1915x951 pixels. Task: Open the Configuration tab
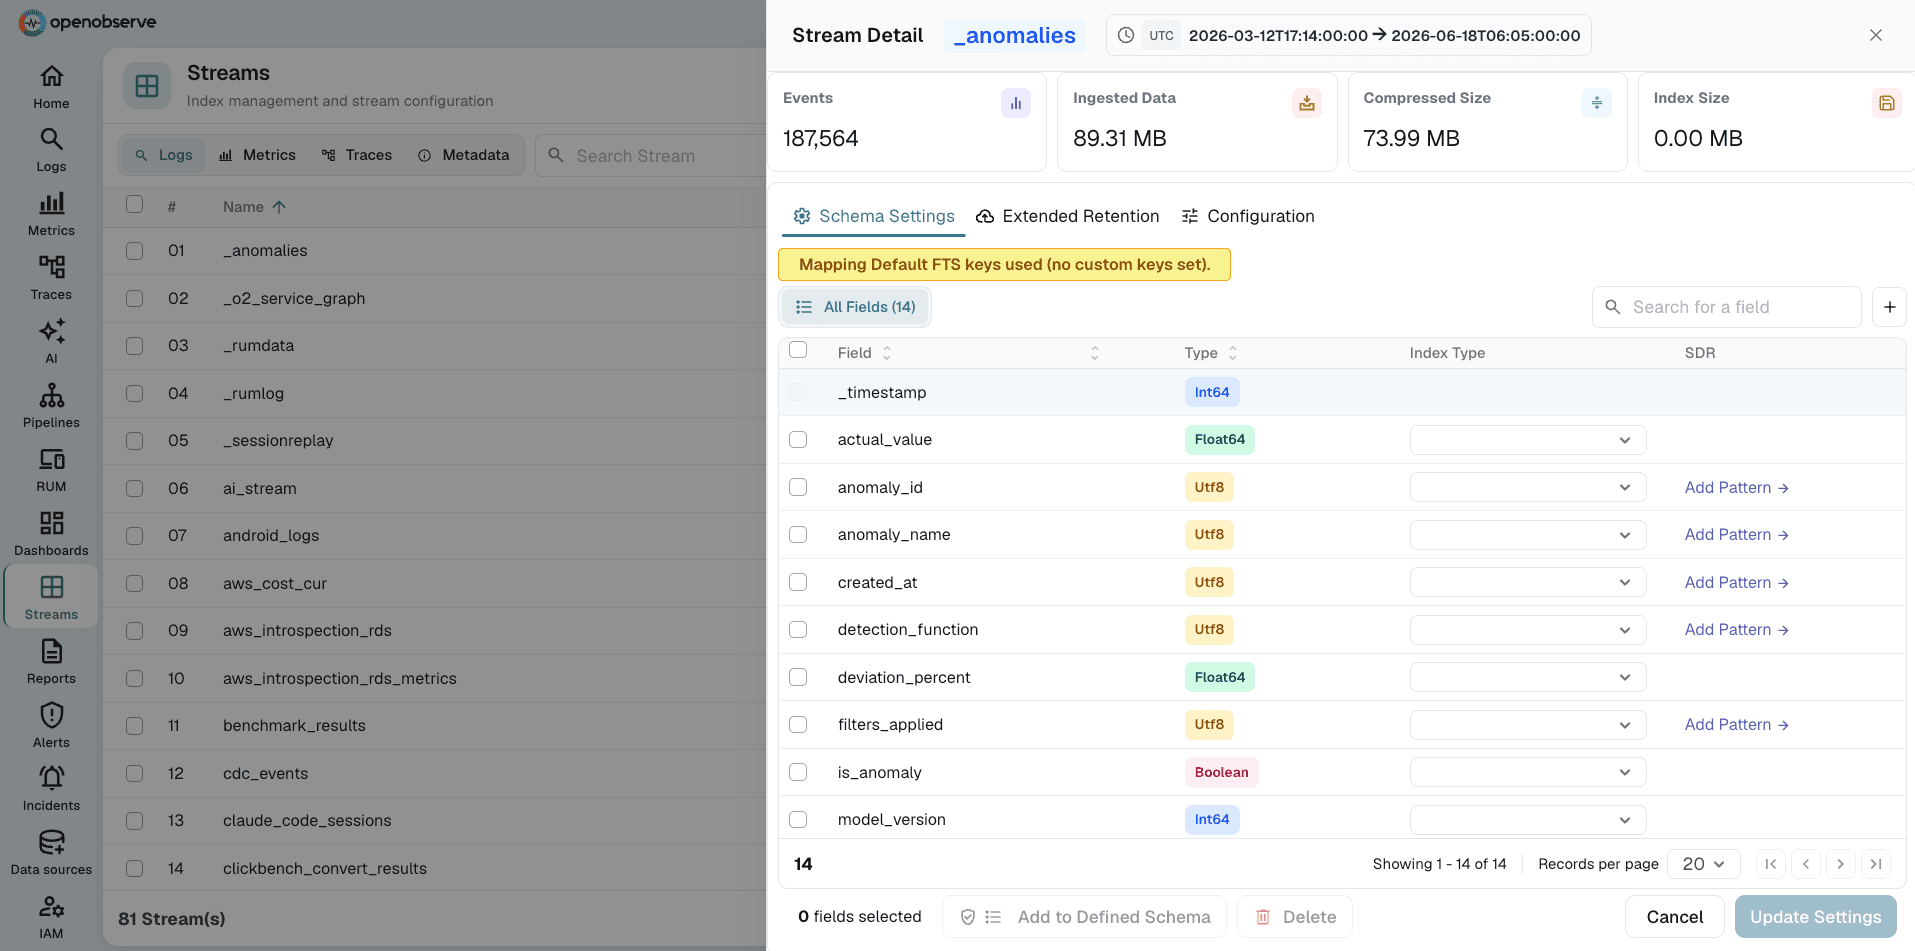point(1248,216)
